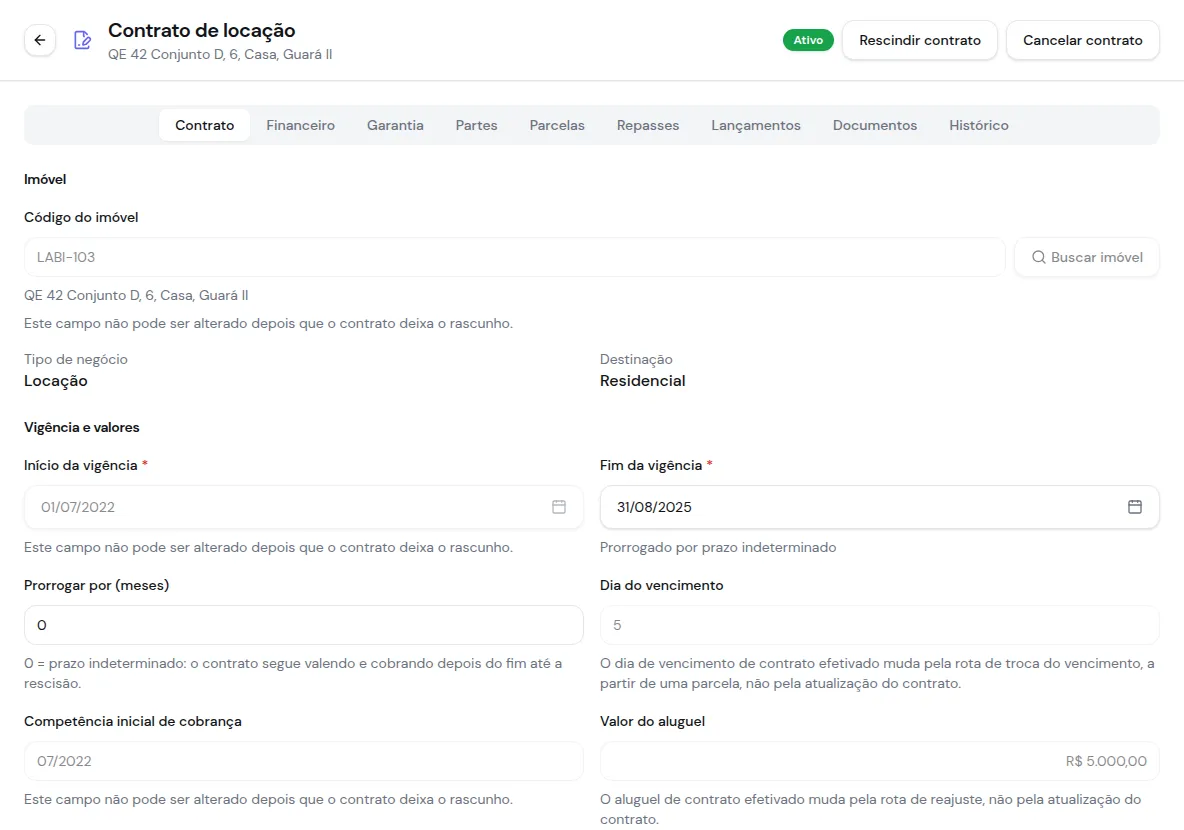Open the Histórico tab
This screenshot has height=830, width=1184.
(x=979, y=125)
